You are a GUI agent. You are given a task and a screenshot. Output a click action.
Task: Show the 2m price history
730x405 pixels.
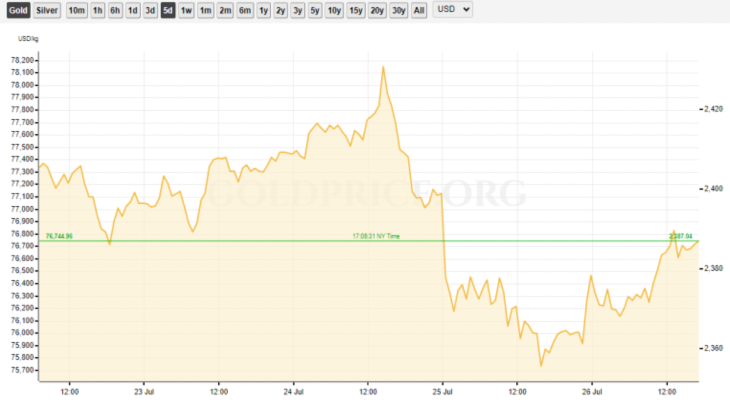(225, 10)
